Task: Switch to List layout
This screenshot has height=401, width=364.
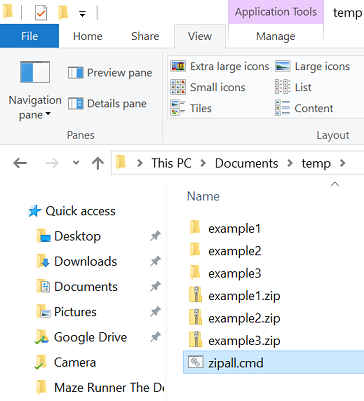Action: point(293,87)
